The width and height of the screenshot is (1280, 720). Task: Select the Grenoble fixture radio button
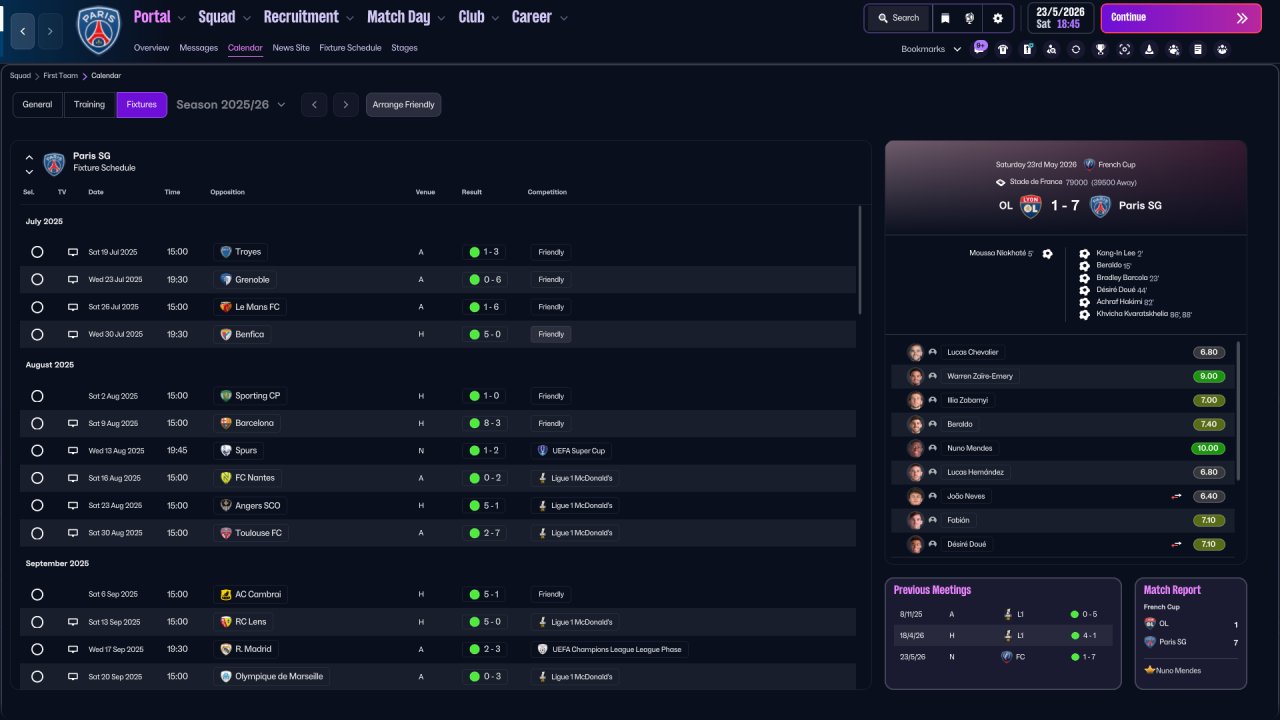[37, 280]
